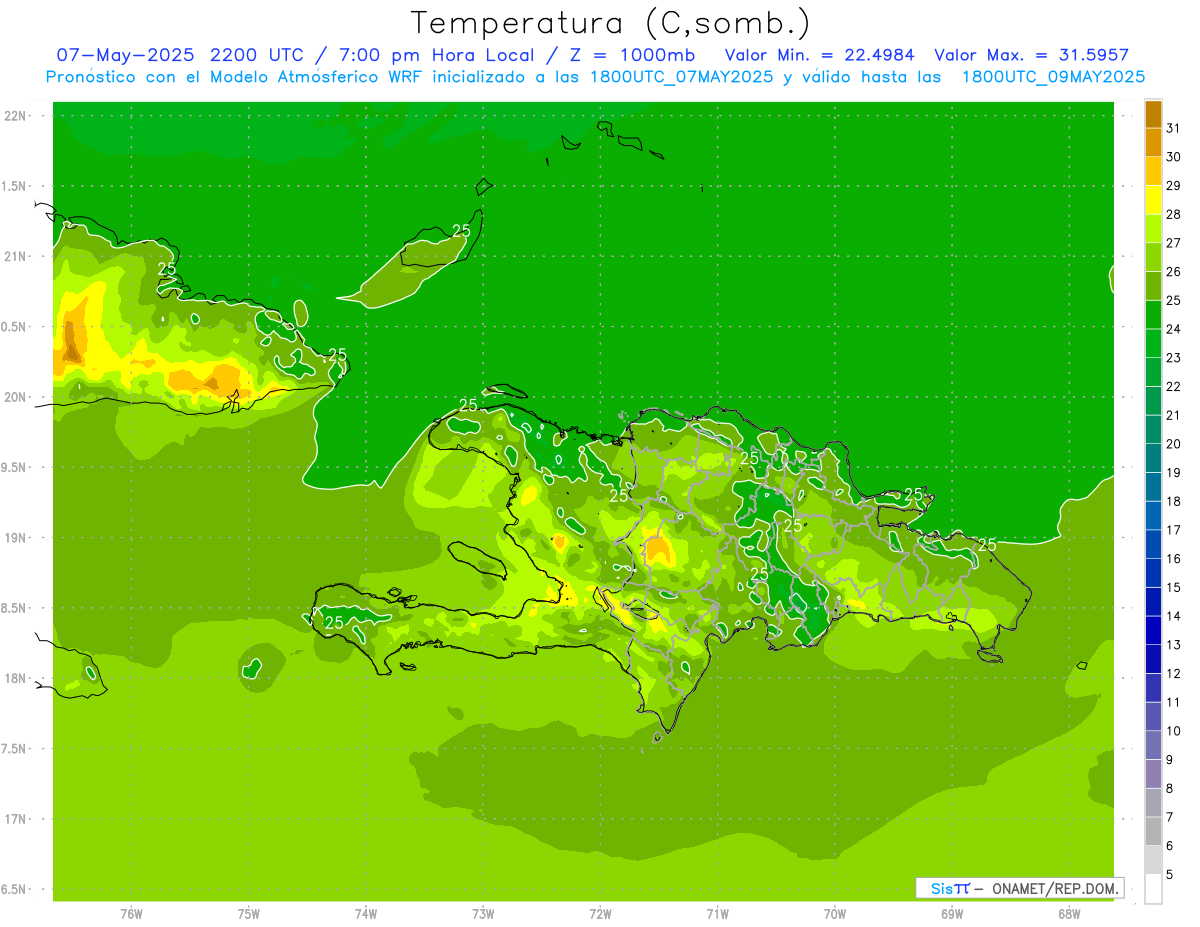Screen dimensions: 1200x927
Task: Click 'Valor Min. = 22.4984' value
Action: tap(819, 55)
